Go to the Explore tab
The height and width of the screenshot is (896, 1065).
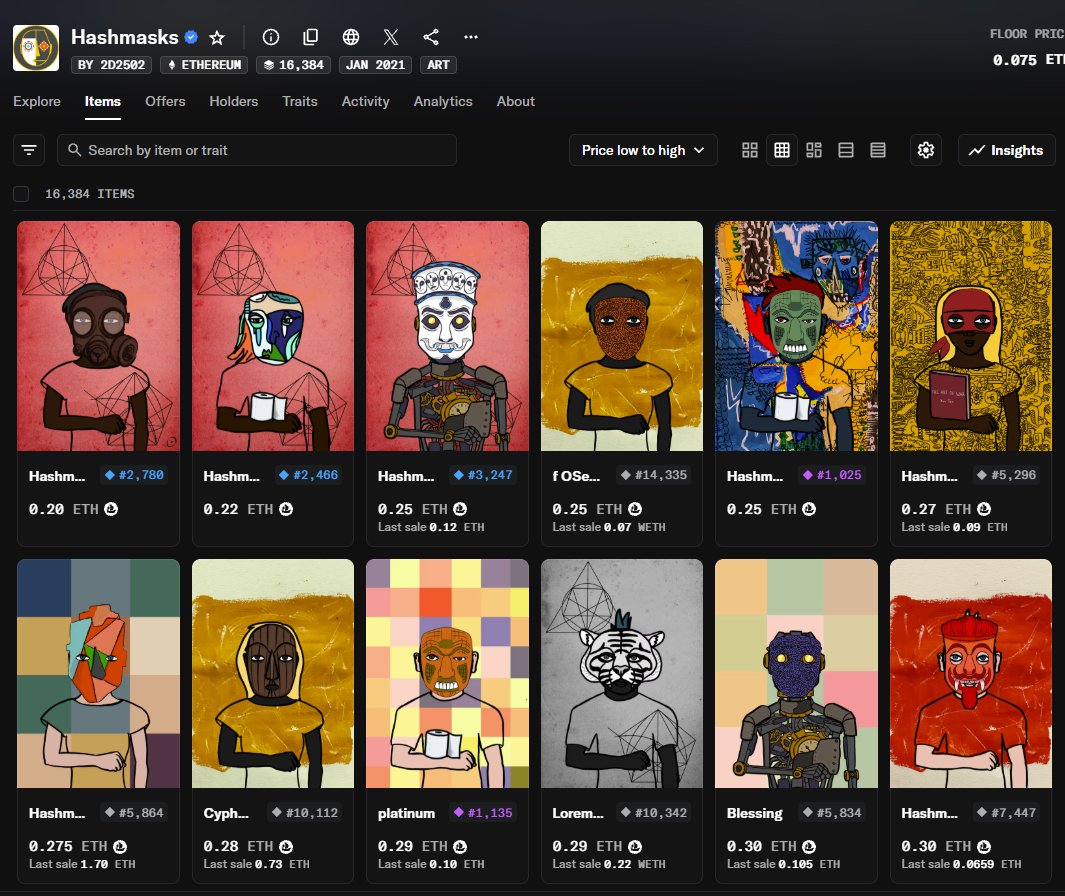click(37, 101)
